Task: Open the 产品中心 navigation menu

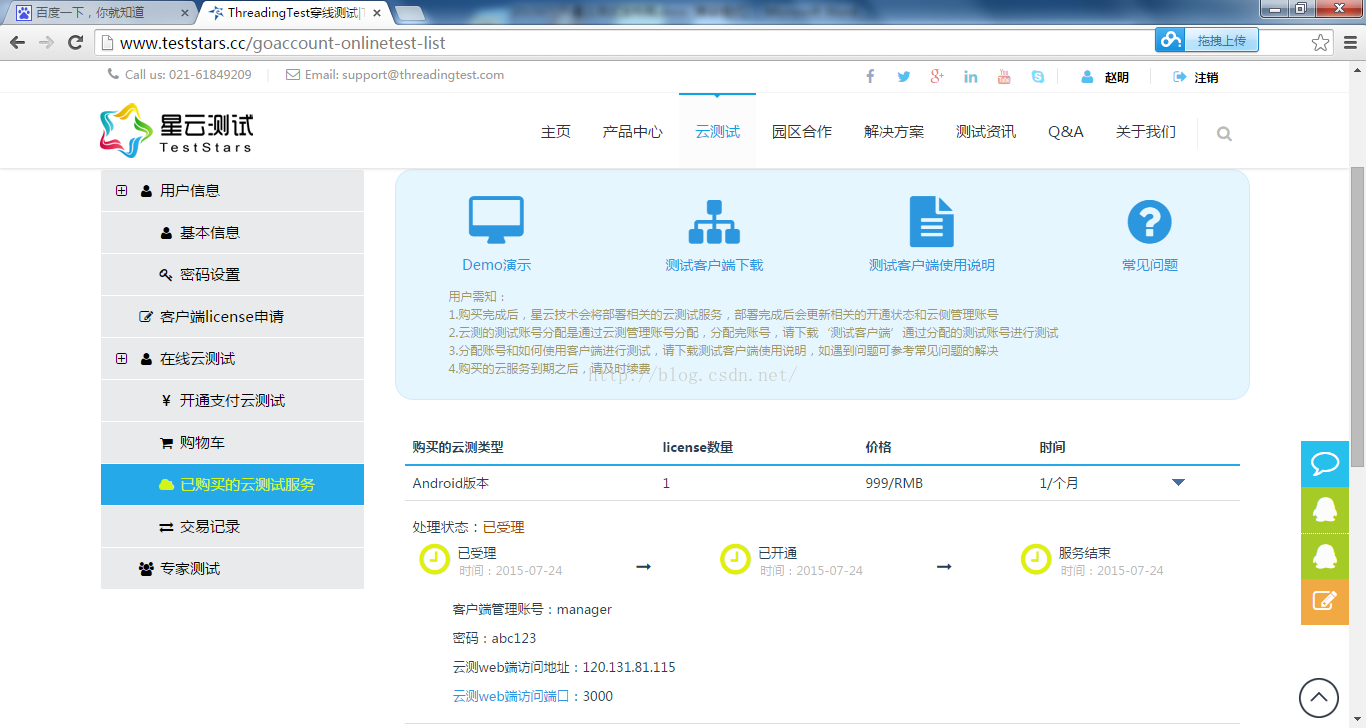Action: 632,132
